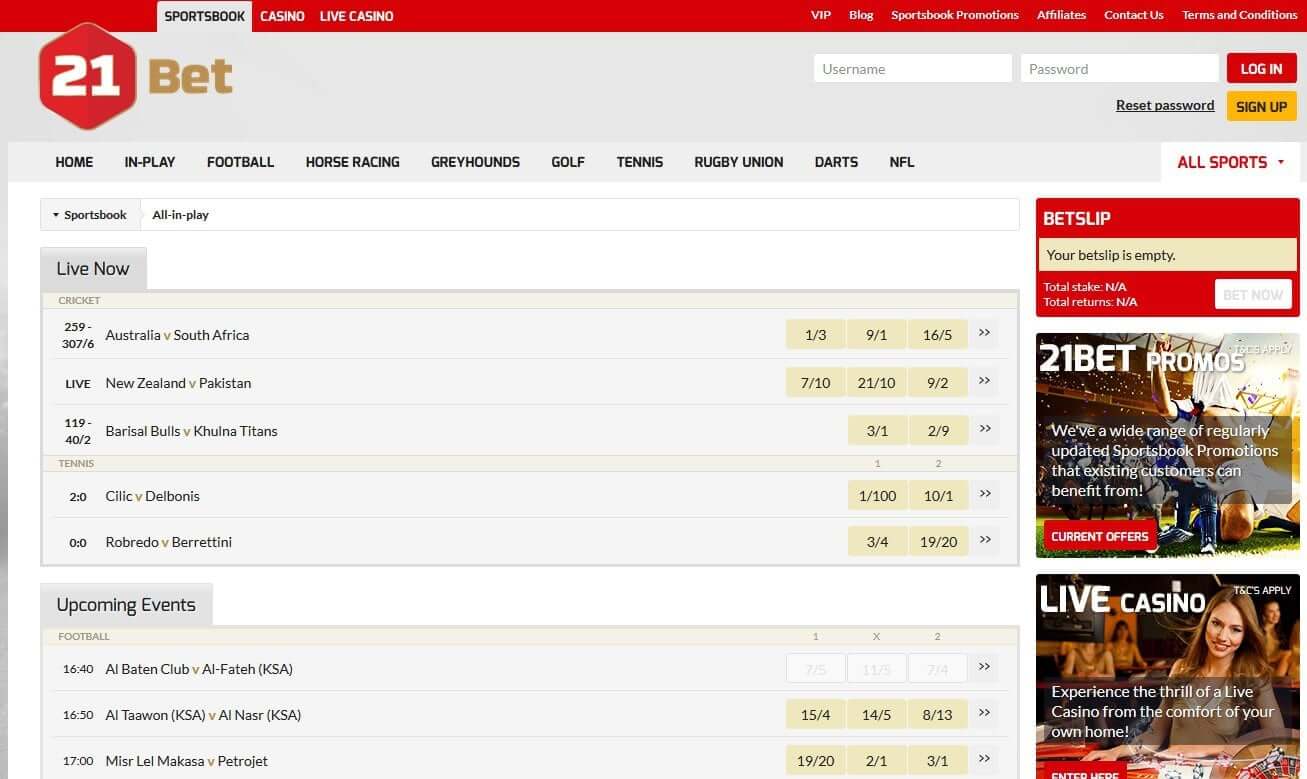Expand more markets for Al Taawon v Al Nasr
This screenshot has width=1307, height=779.
(985, 713)
